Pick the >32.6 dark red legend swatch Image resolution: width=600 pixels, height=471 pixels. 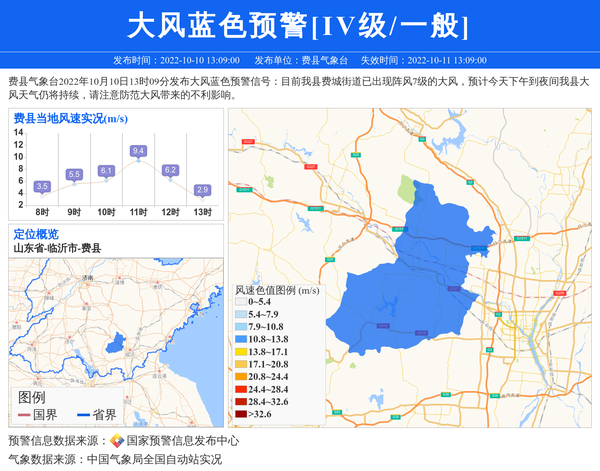[x=240, y=414]
